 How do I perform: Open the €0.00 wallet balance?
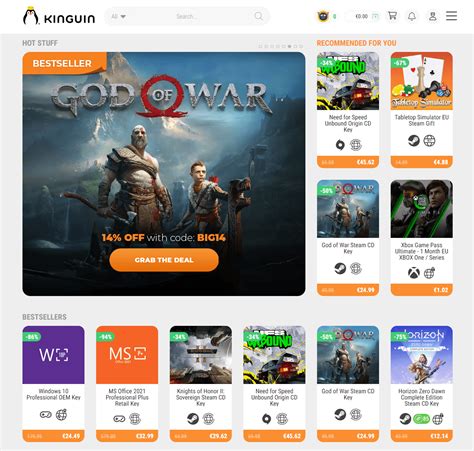coord(361,16)
